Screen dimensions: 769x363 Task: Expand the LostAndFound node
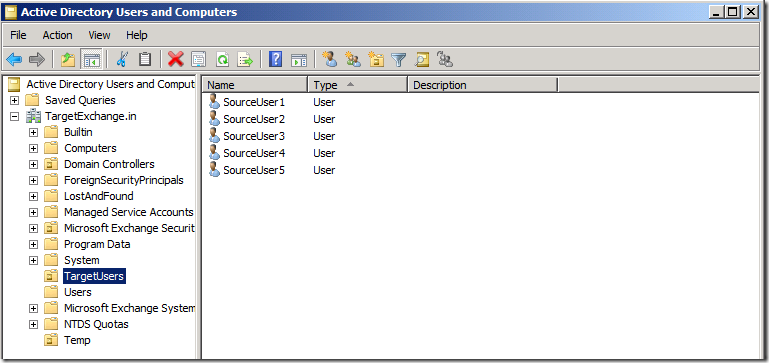click(x=33, y=197)
